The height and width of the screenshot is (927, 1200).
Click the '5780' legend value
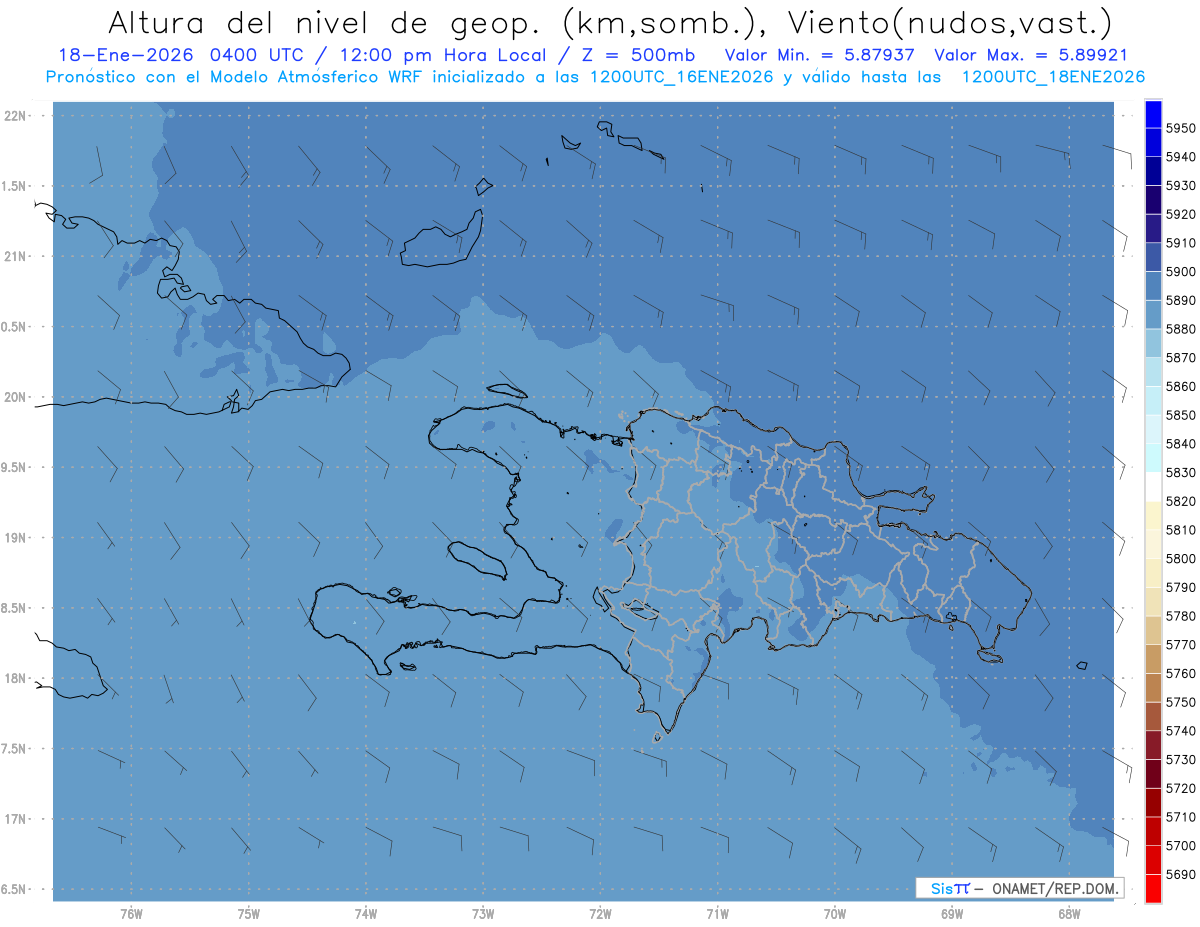coord(1181,616)
